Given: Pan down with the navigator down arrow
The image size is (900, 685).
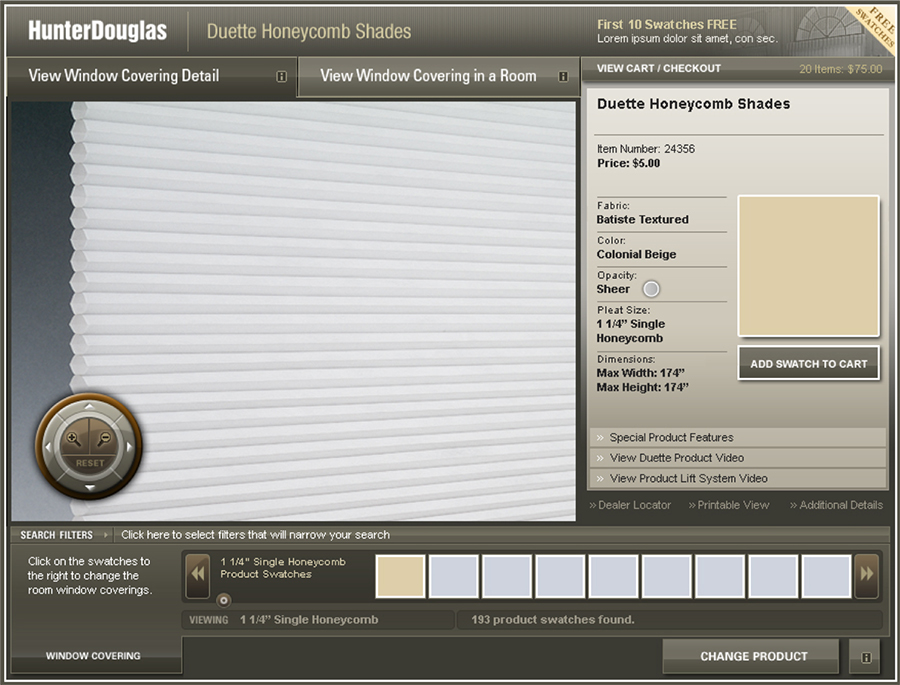Looking at the screenshot, I should pos(90,487).
